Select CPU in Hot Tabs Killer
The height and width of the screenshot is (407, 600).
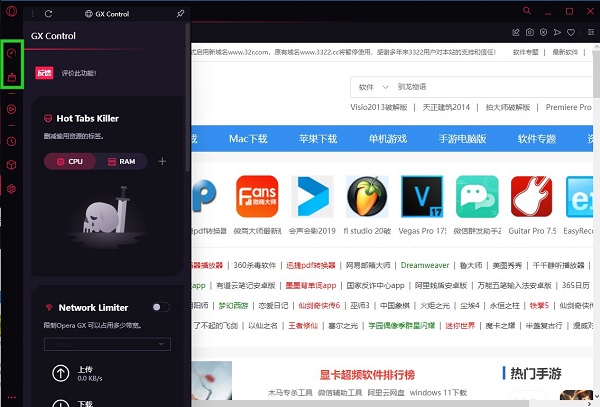(69, 161)
